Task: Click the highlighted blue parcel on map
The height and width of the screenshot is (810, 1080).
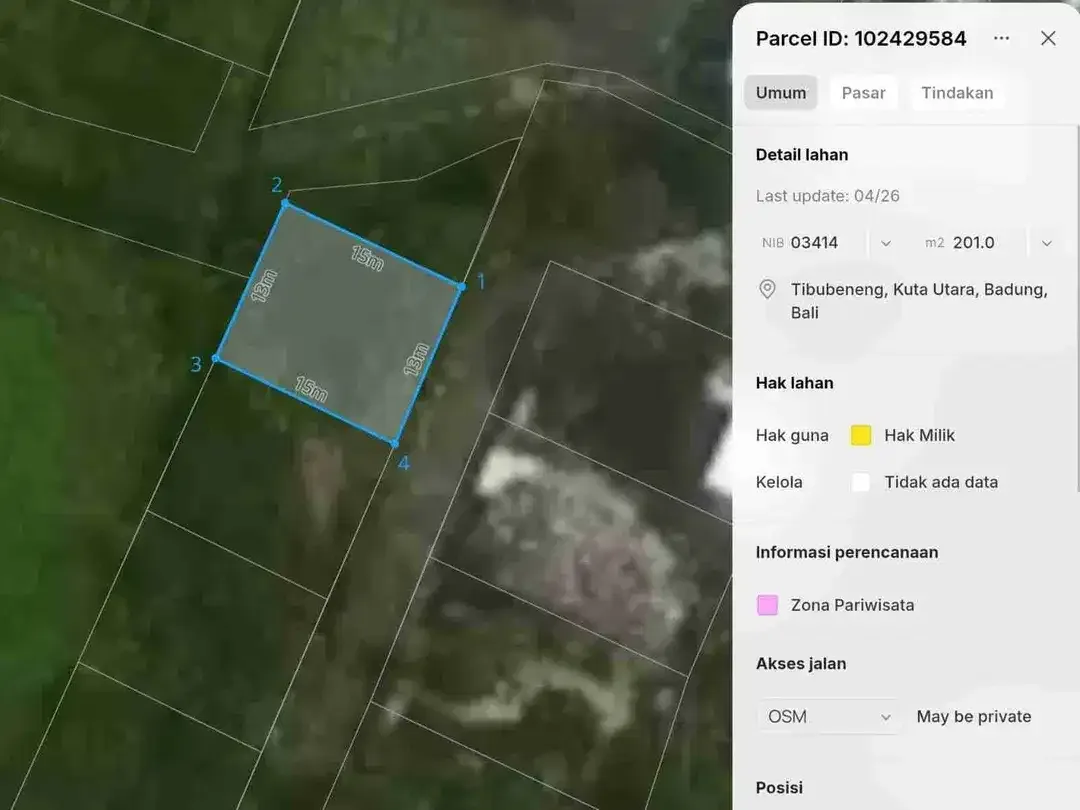Action: point(338,324)
